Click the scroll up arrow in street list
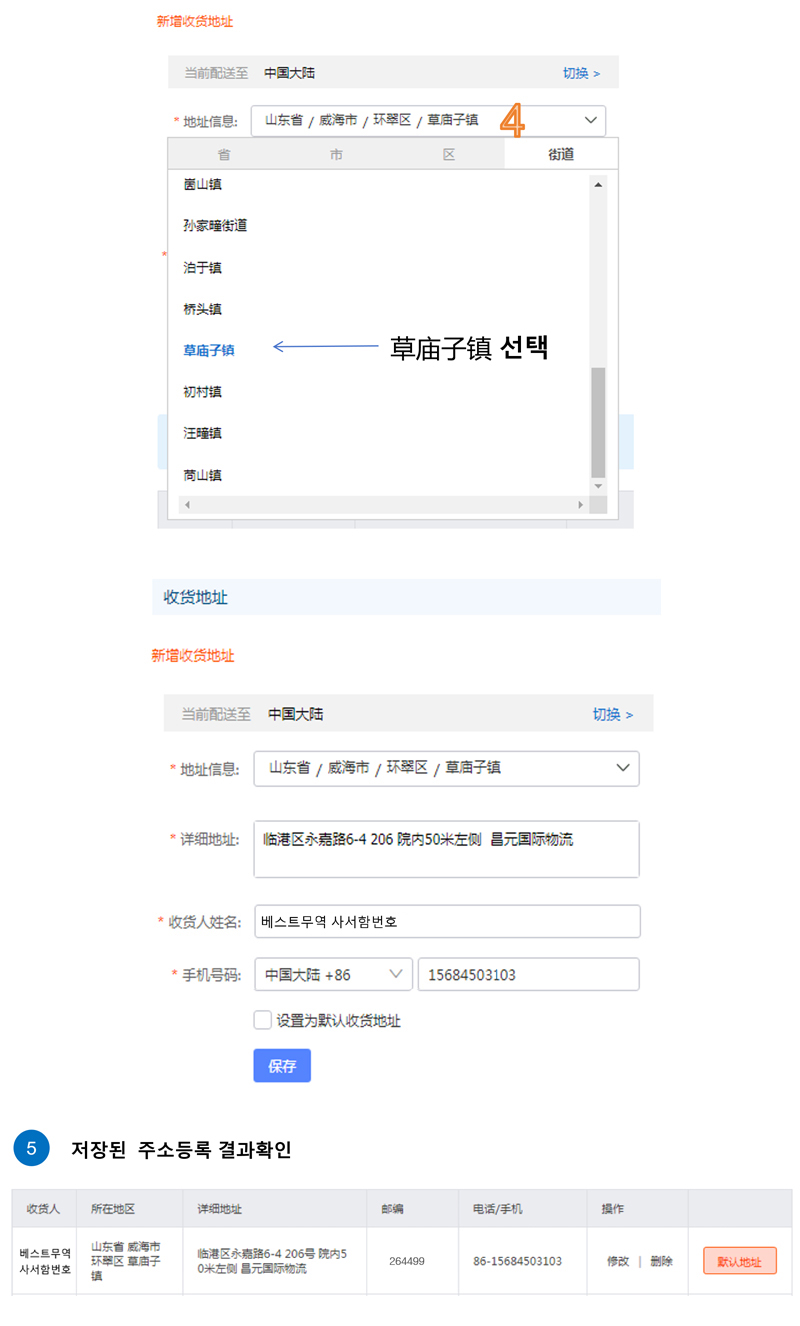This screenshot has width=800, height=1326. click(x=598, y=184)
